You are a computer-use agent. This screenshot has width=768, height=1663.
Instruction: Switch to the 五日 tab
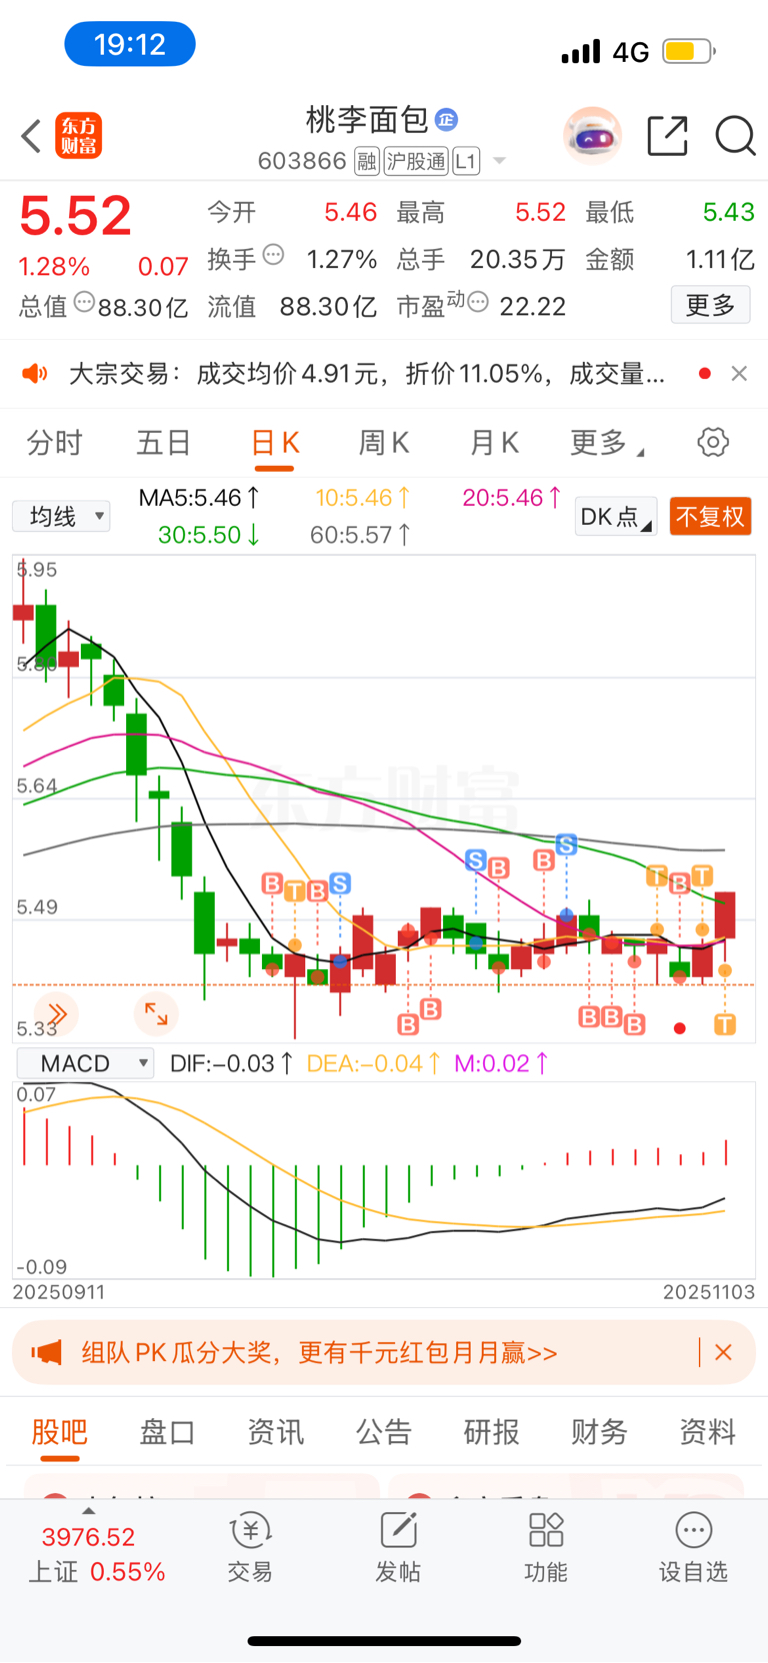tap(164, 442)
